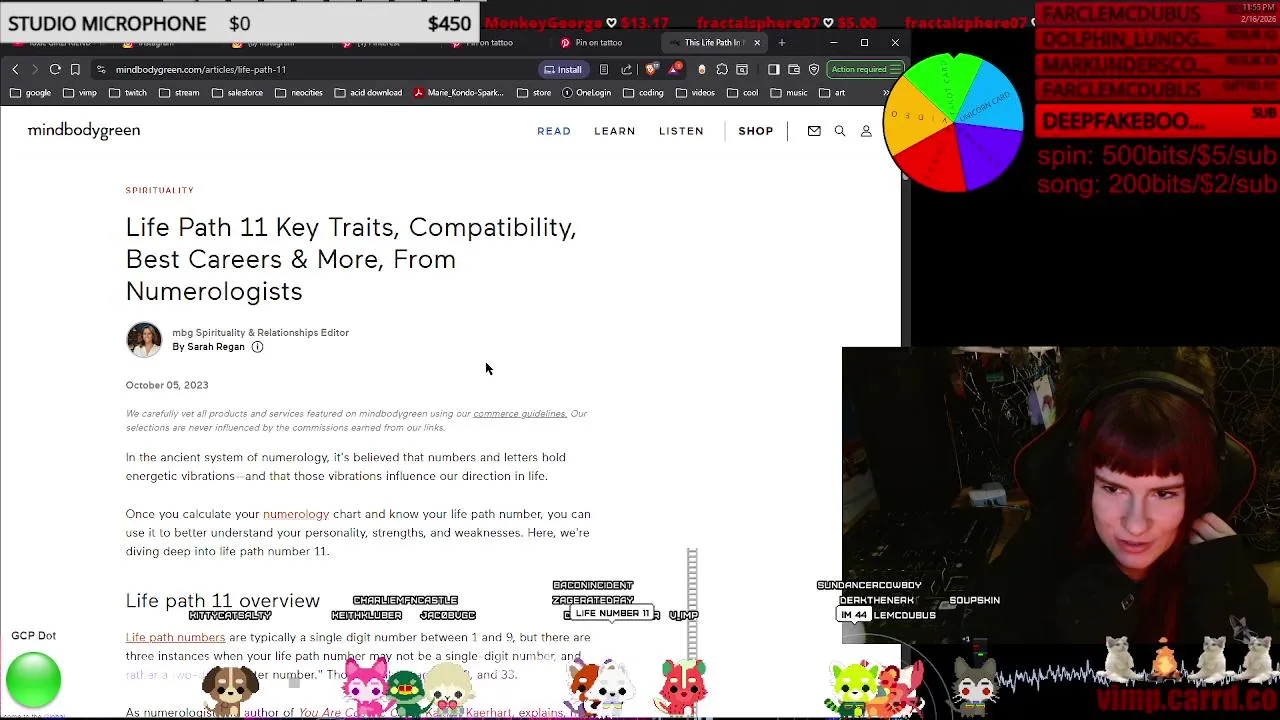Open the cool bookmarks folder
This screenshot has height=720, width=1280.
pos(742,92)
